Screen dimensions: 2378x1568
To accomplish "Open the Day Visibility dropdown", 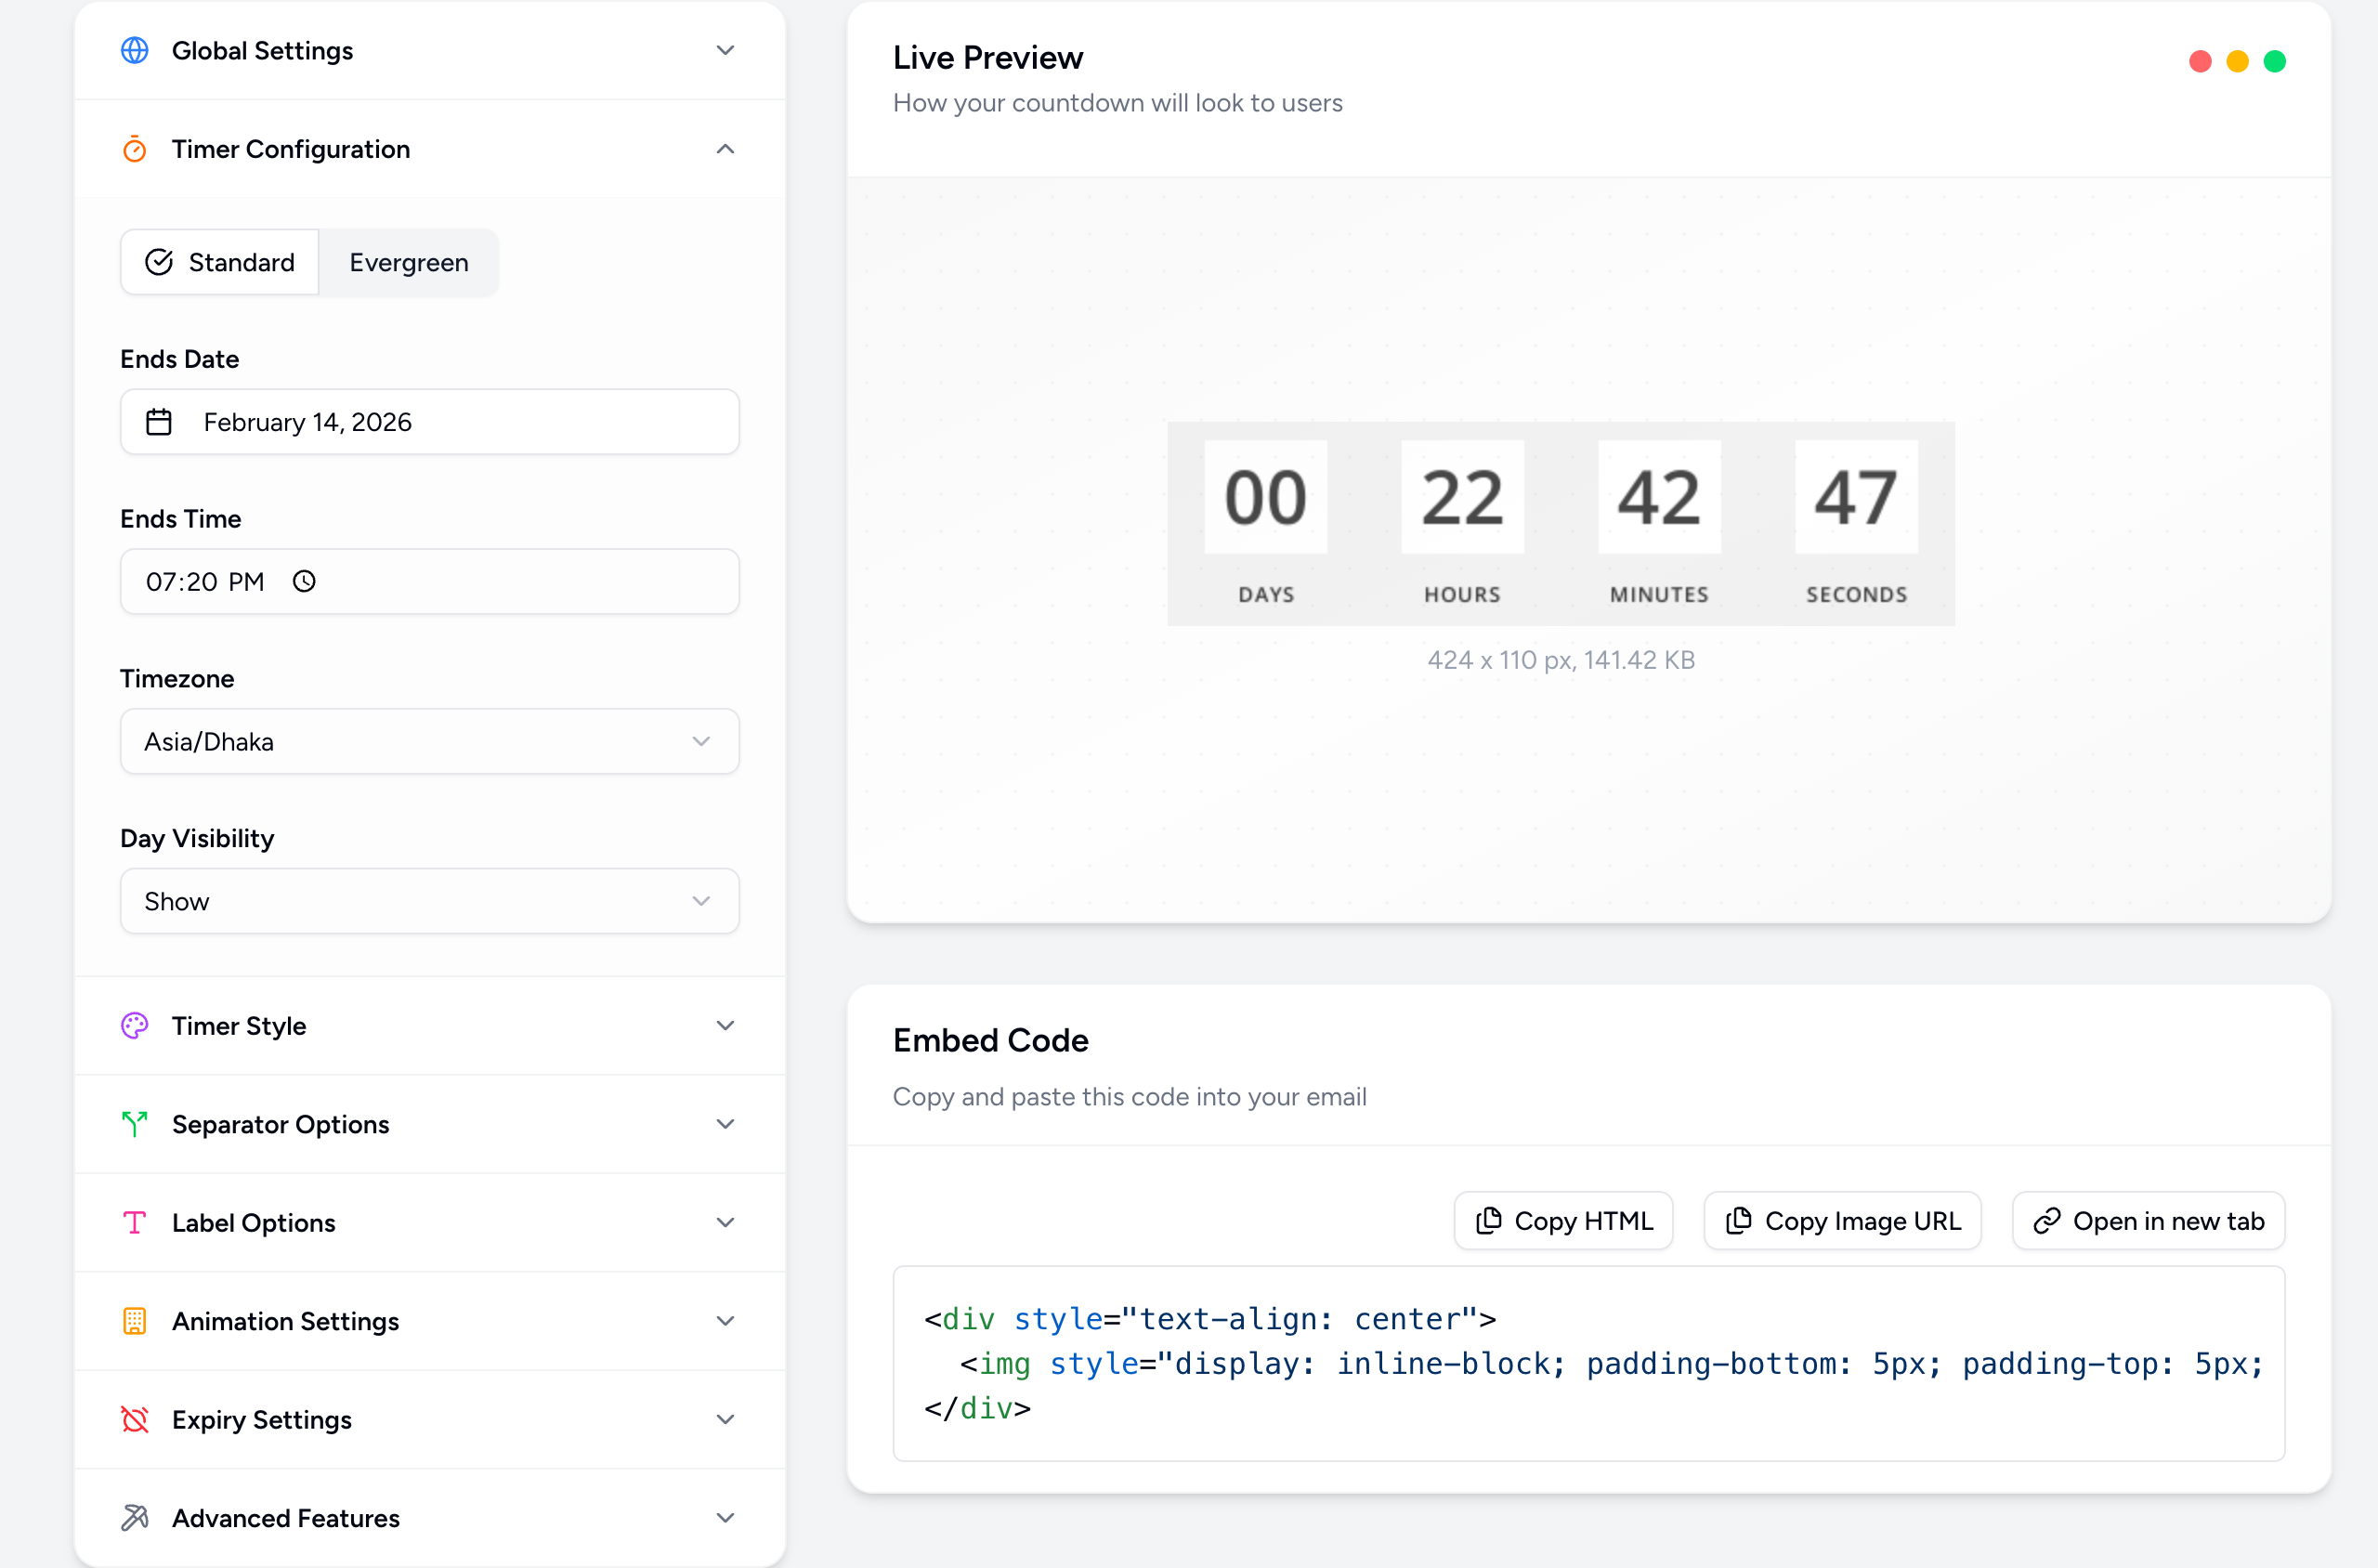I will coord(429,900).
